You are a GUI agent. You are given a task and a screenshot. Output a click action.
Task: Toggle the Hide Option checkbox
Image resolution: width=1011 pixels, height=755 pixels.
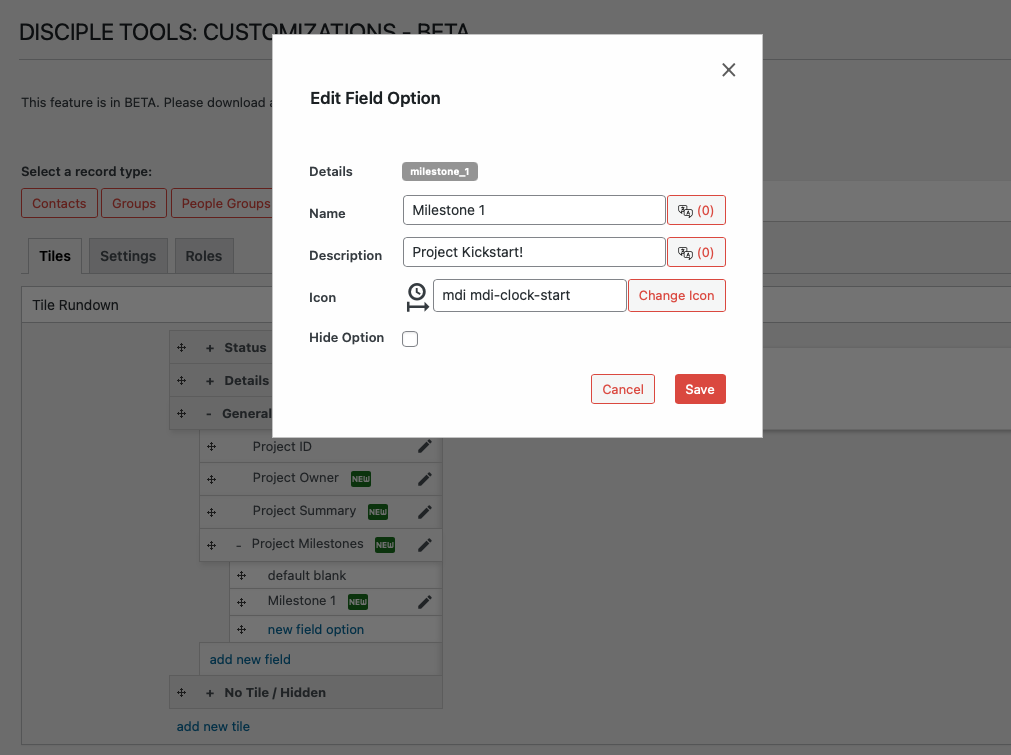point(410,339)
